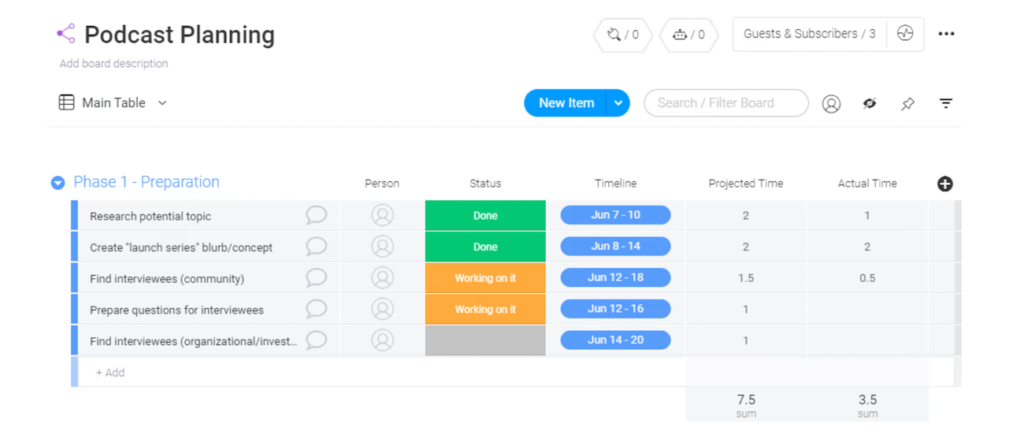Image resolution: width=1024 pixels, height=442 pixels.
Task: Open the filter lines icon in toolbar
Action: (946, 103)
